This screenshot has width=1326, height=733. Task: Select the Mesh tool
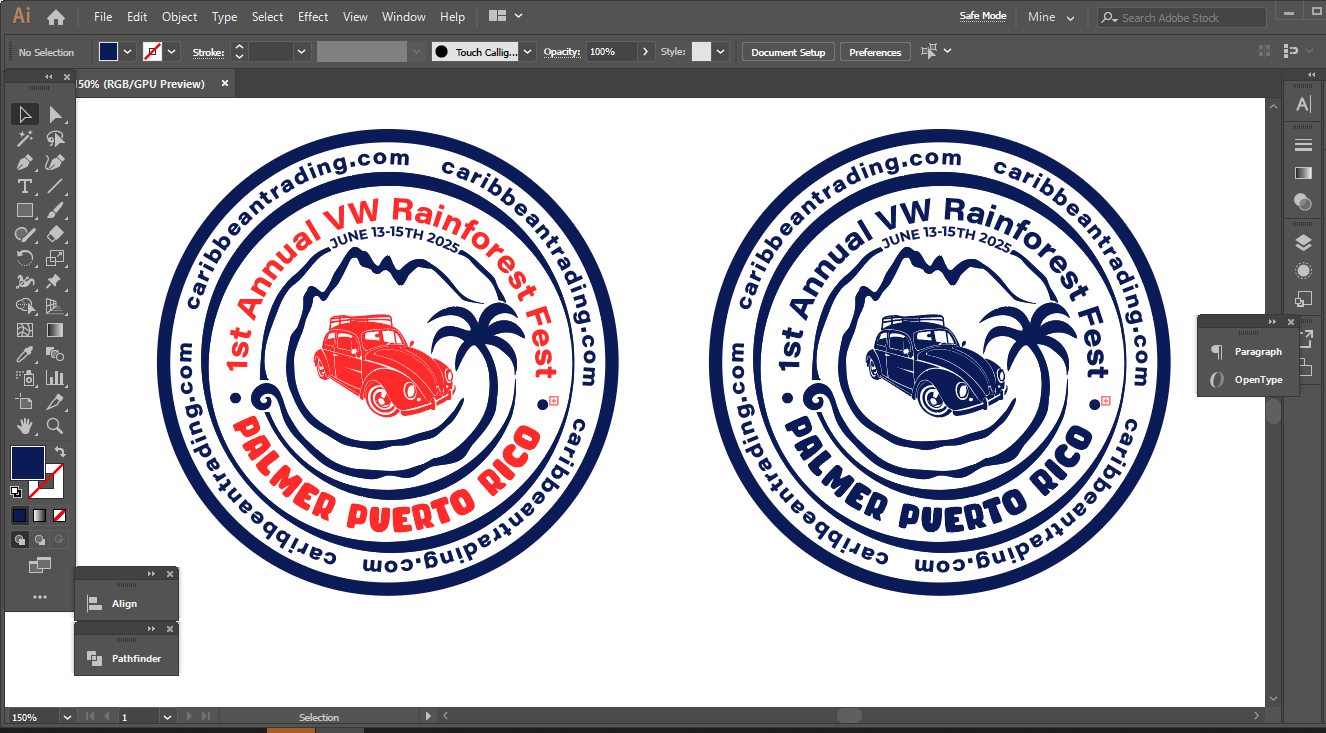(25, 330)
